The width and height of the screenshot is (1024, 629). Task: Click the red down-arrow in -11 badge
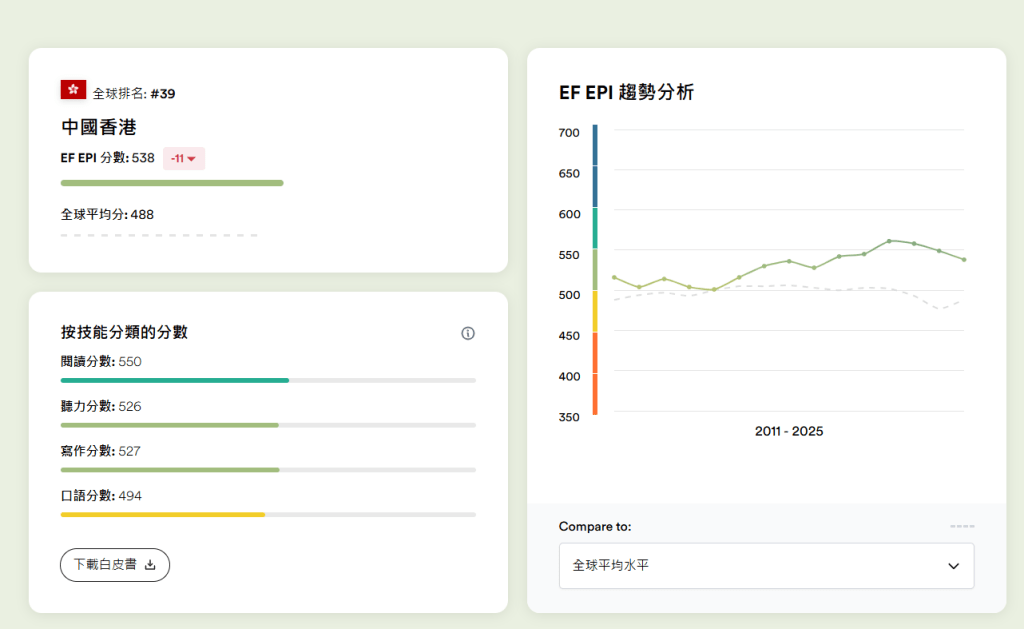point(192,159)
